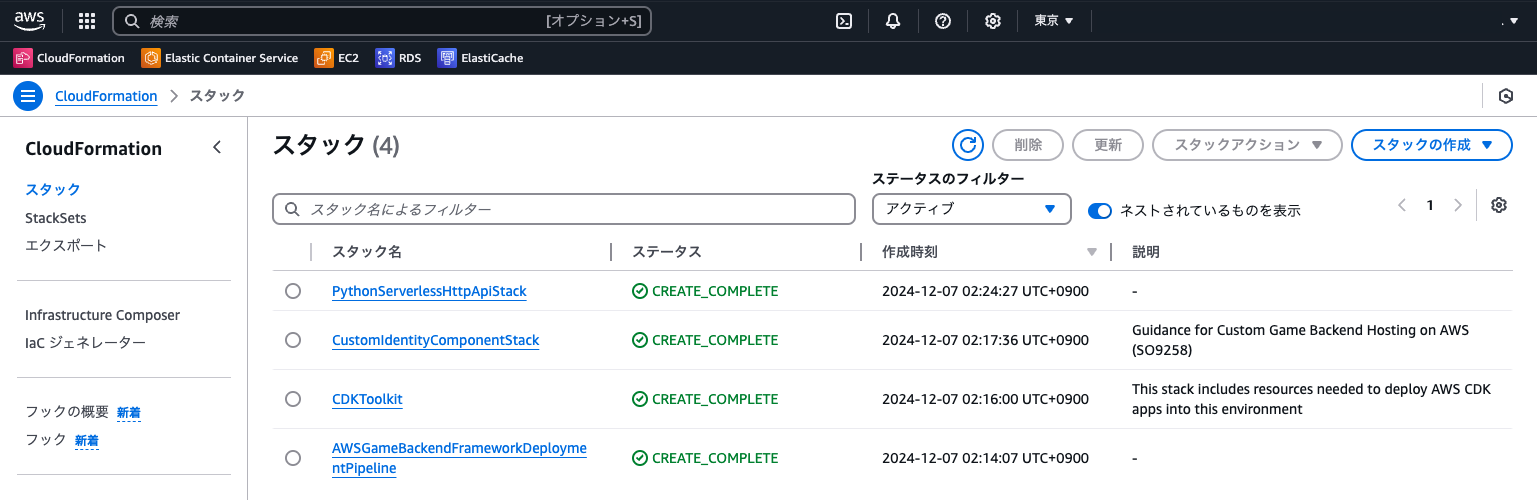Sort by 作成時刻 arrow icon
The width and height of the screenshot is (1537, 500).
(1092, 252)
